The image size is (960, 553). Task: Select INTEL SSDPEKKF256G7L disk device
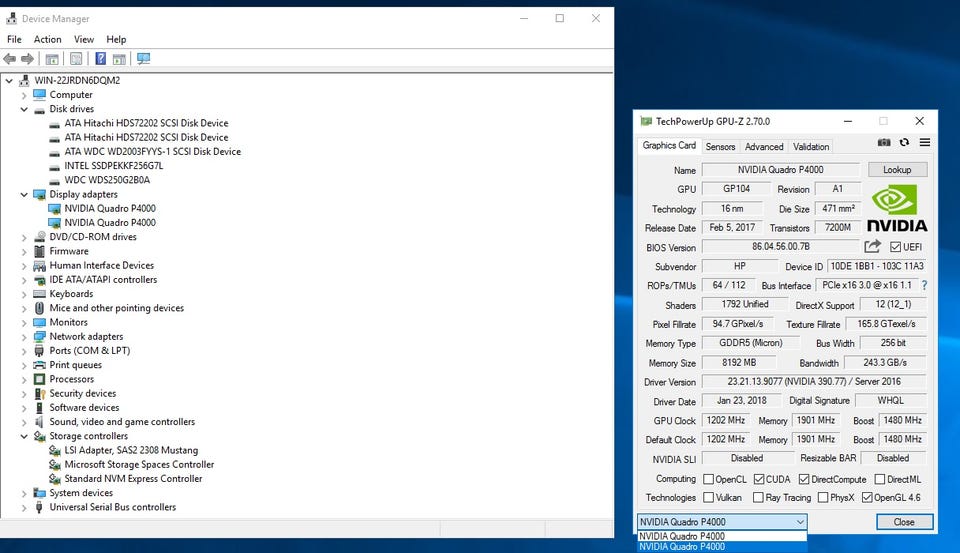114,166
